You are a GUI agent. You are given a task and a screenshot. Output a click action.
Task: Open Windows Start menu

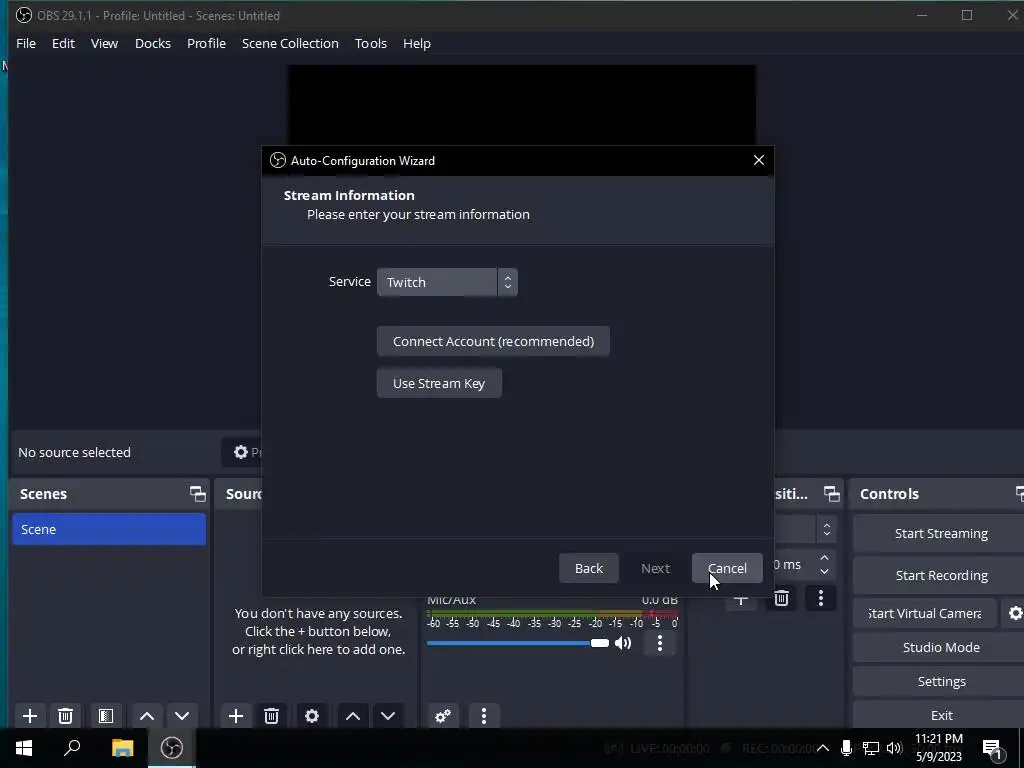click(24, 748)
